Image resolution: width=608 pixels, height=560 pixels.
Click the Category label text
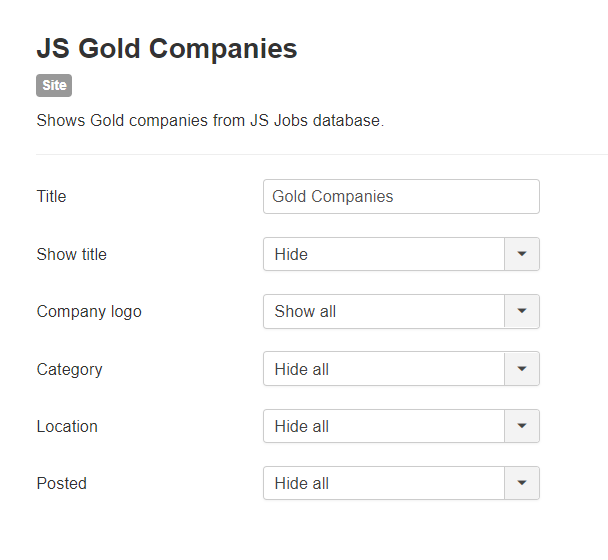[x=69, y=369]
